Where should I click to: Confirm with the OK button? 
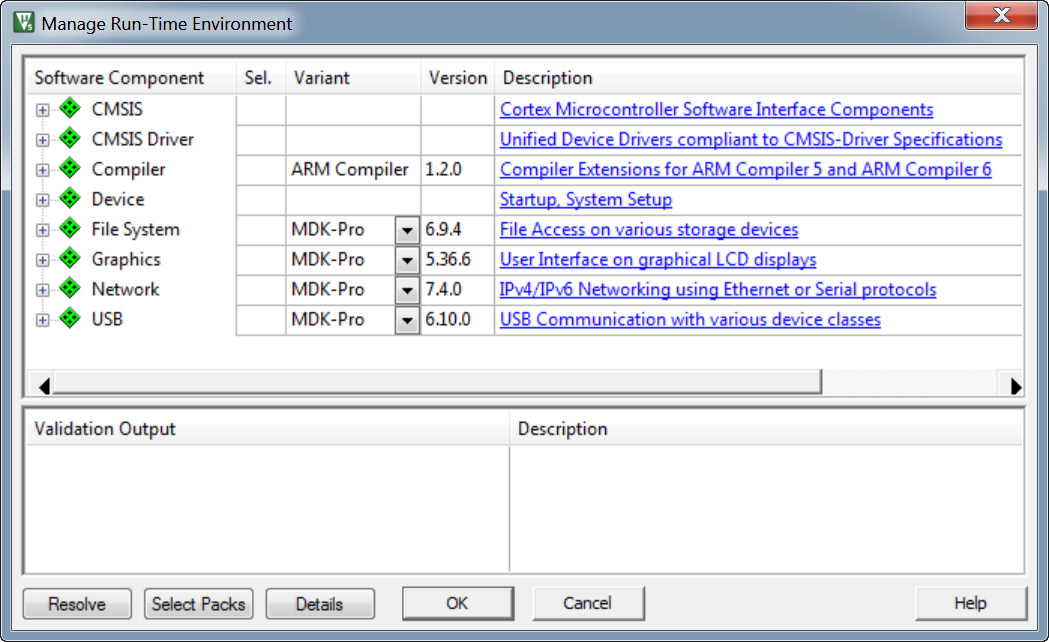pos(457,604)
